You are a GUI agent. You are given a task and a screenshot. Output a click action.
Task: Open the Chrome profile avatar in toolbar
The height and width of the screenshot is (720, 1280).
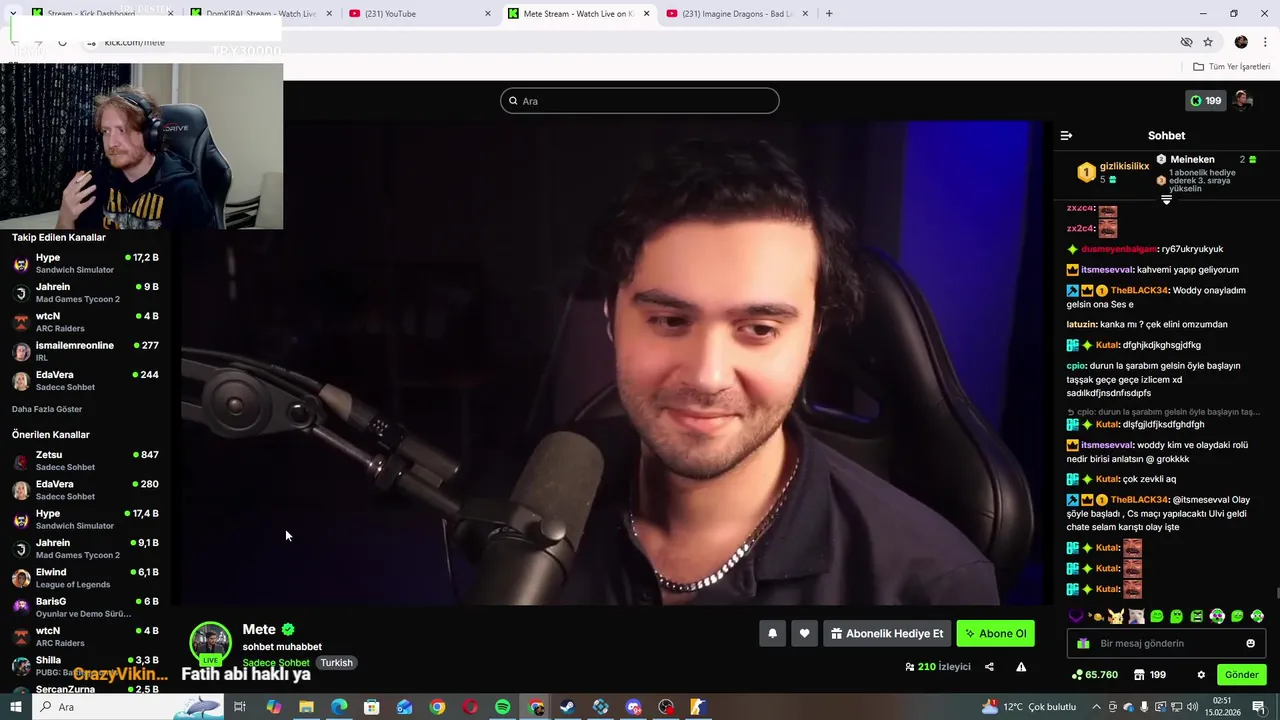click(x=1241, y=42)
